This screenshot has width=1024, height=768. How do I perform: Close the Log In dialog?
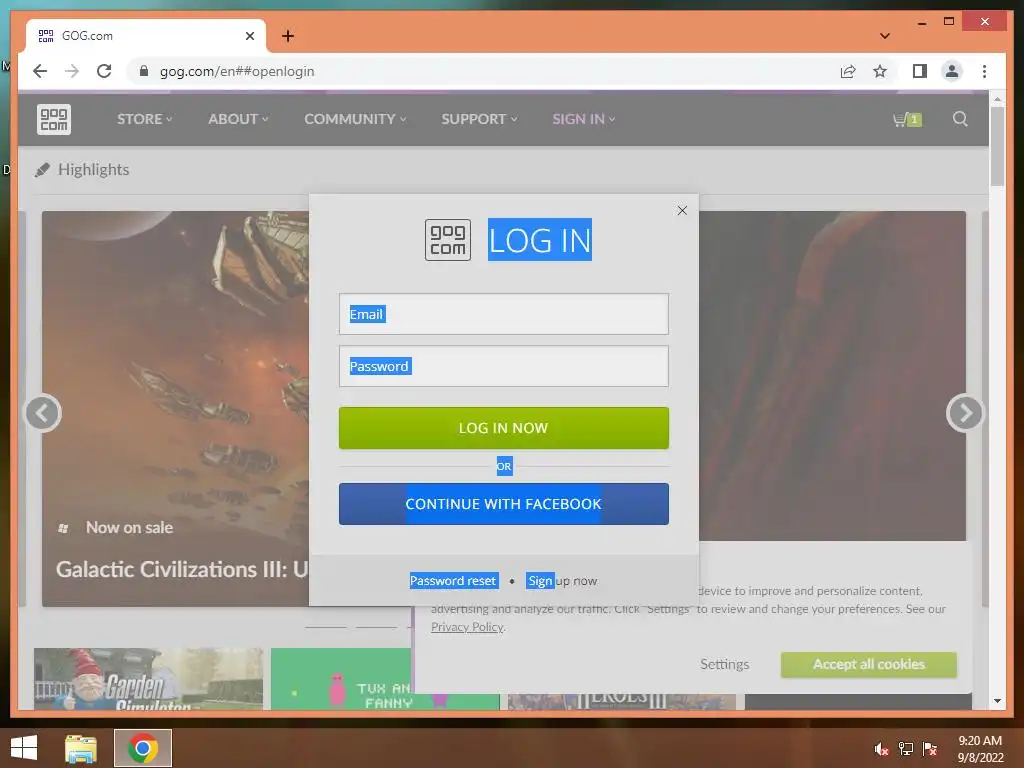(682, 210)
